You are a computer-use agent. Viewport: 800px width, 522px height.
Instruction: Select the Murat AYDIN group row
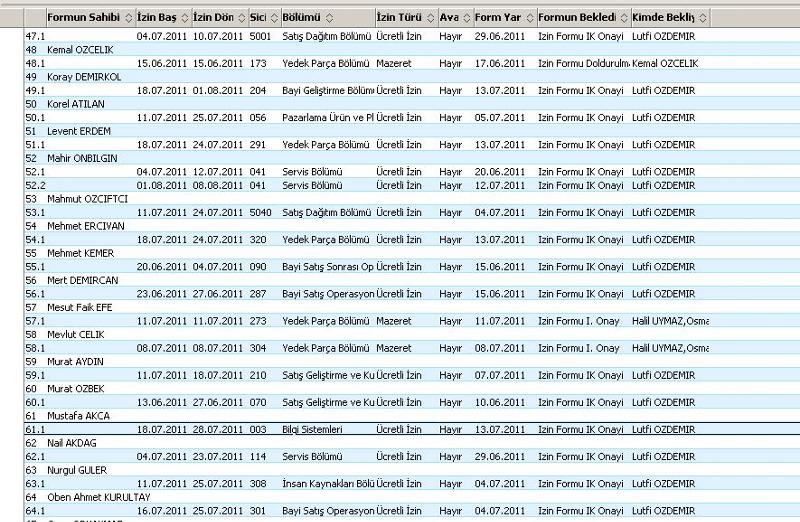[x=412, y=362]
